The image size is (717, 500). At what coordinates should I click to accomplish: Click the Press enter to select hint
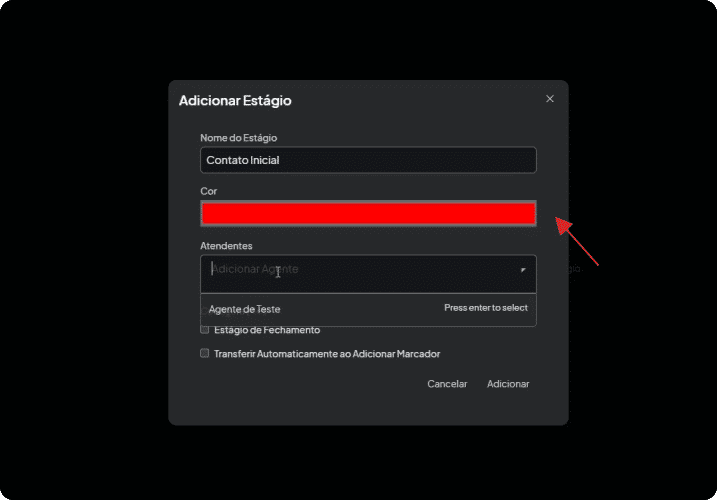click(x=486, y=308)
